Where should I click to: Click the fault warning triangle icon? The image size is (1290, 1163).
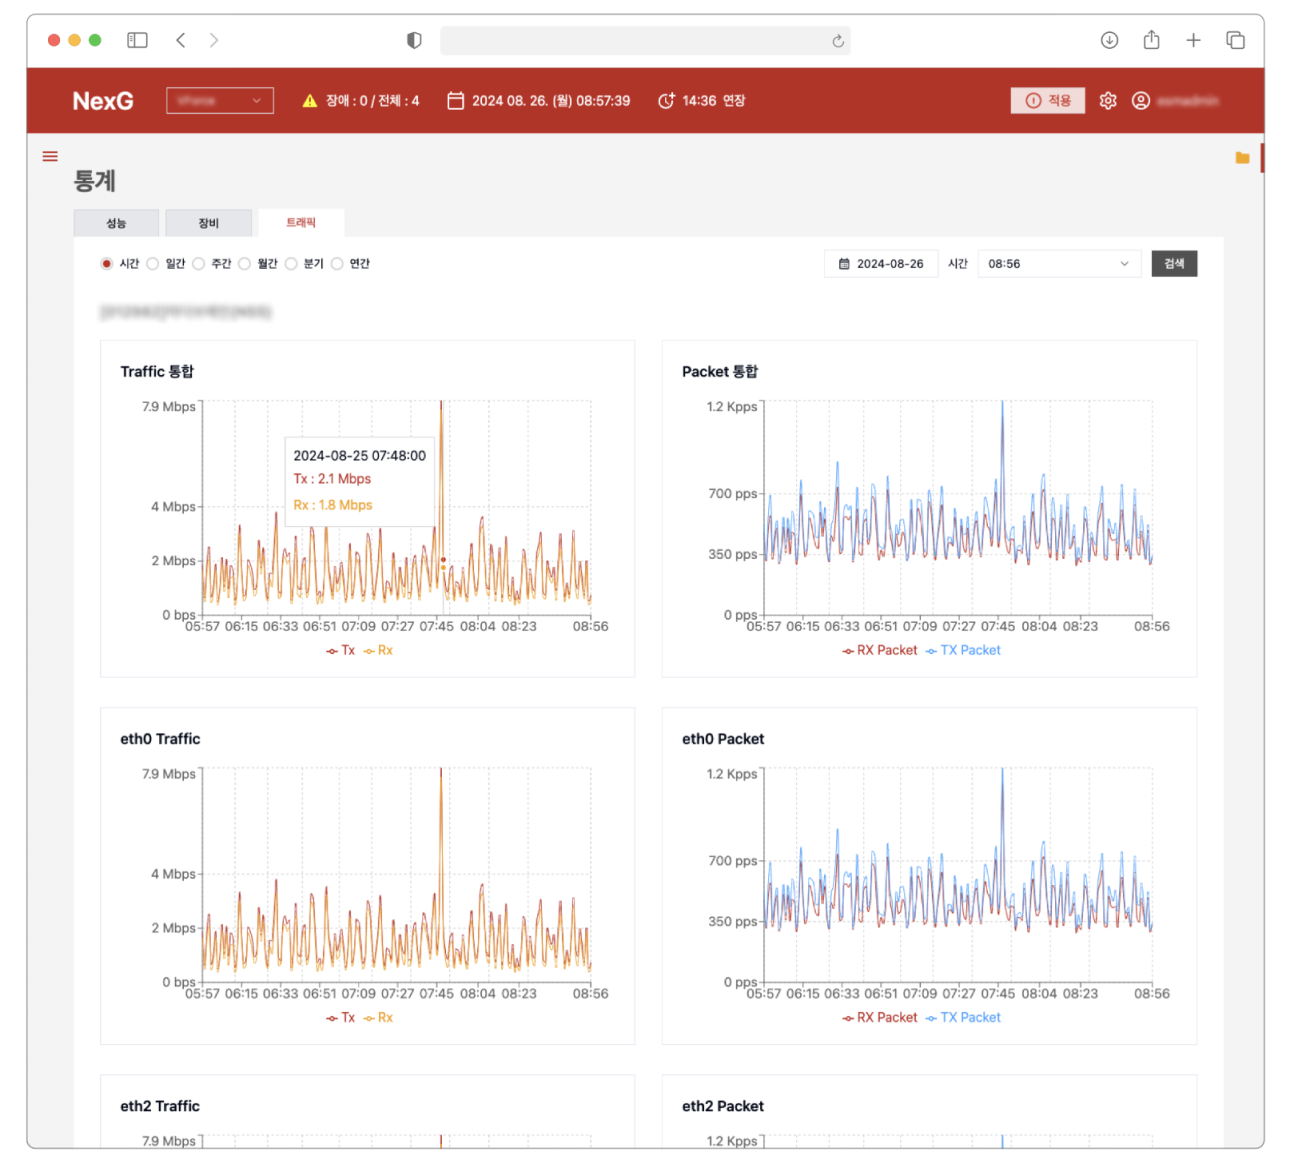point(310,101)
